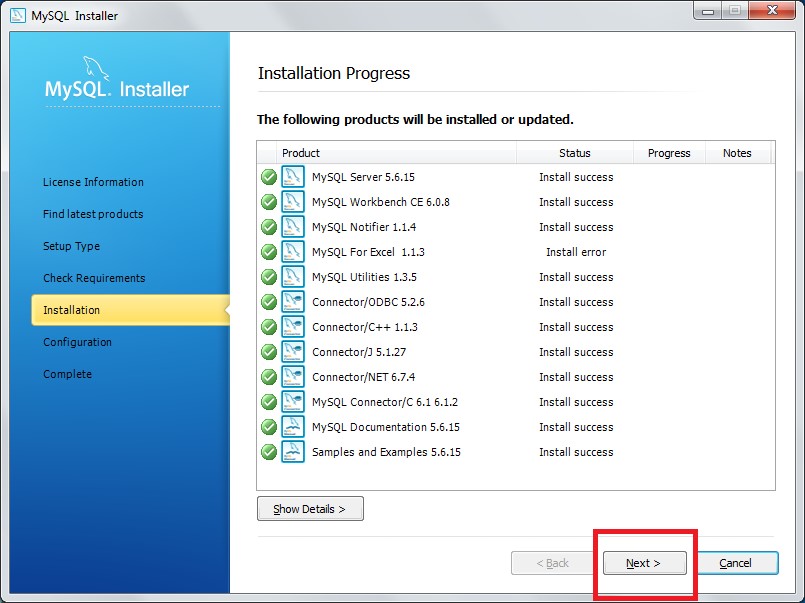The width and height of the screenshot is (805, 603).
Task: Click the Cancel button
Action: (x=735, y=563)
